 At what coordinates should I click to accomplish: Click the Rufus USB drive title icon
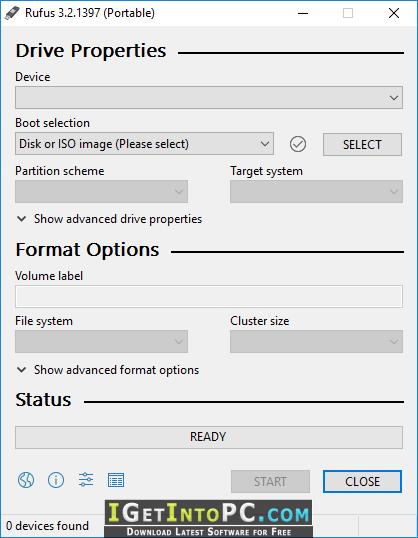[12, 13]
